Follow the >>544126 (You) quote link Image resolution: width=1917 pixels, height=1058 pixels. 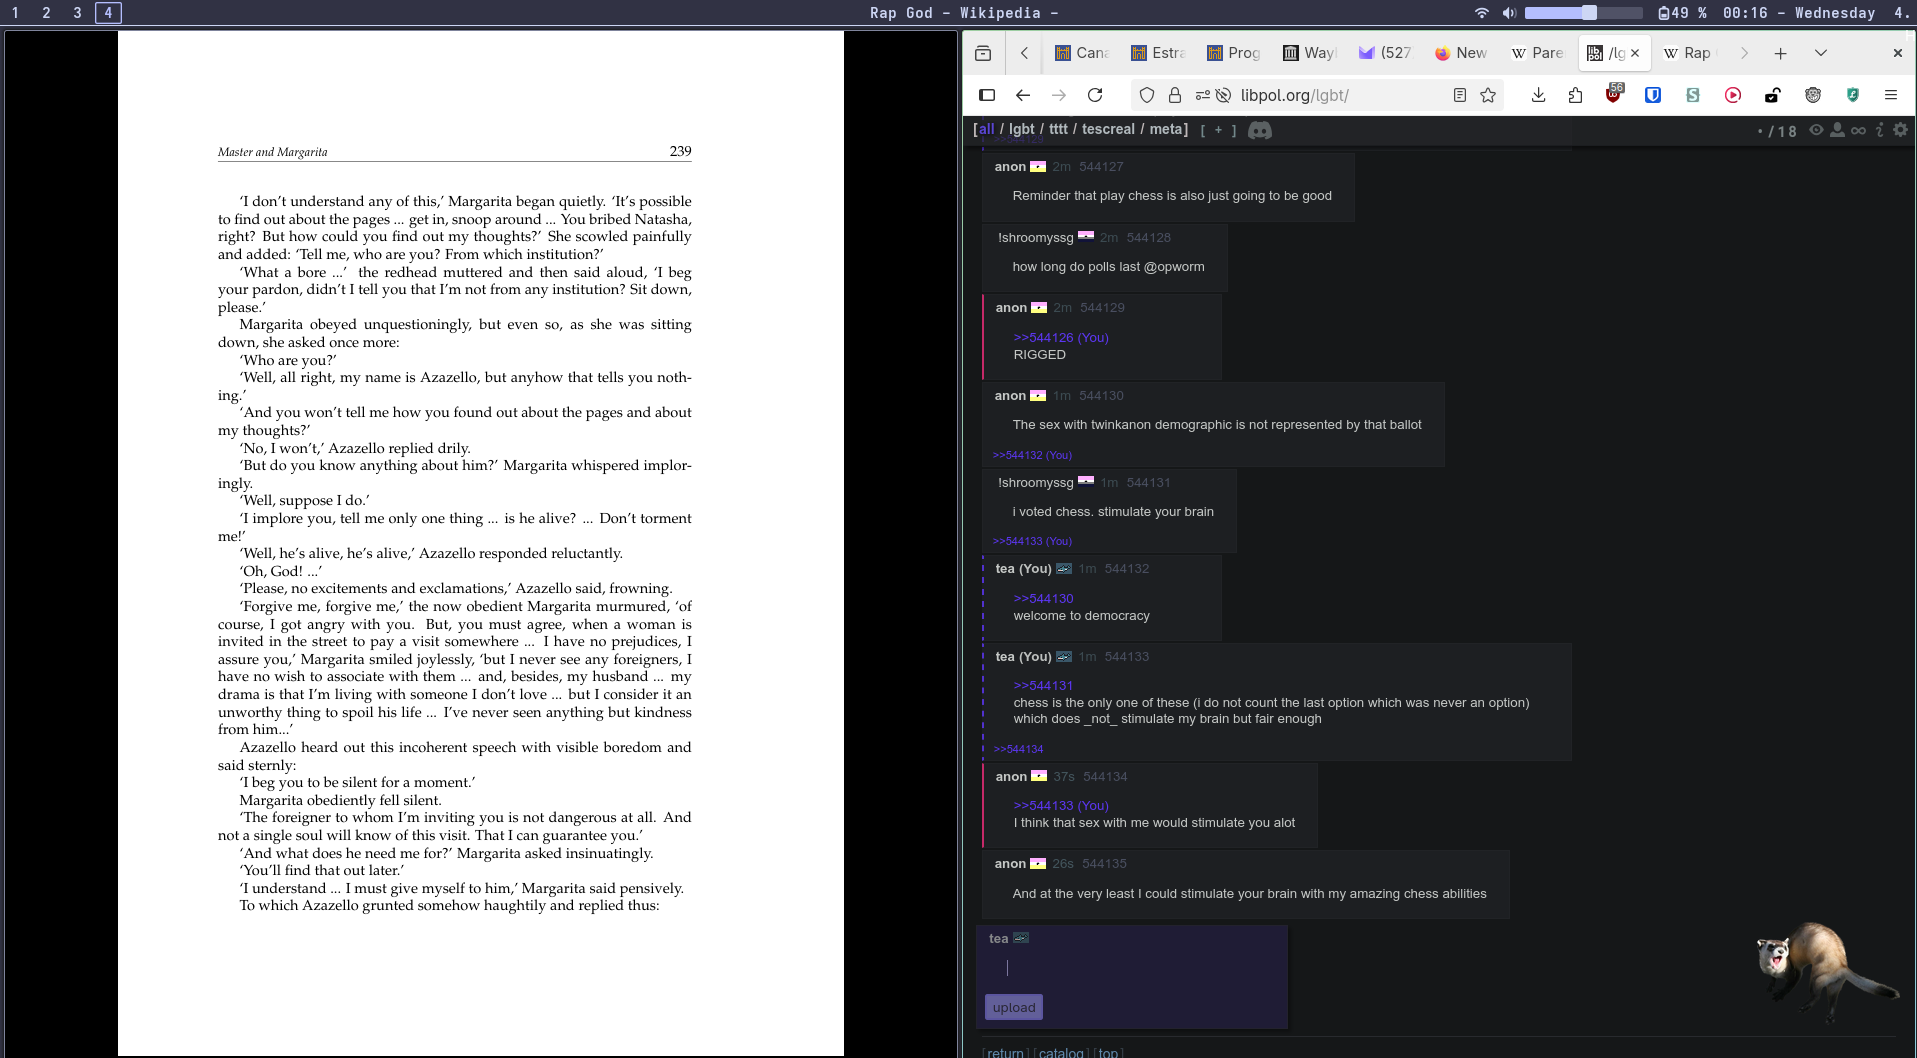1060,338
